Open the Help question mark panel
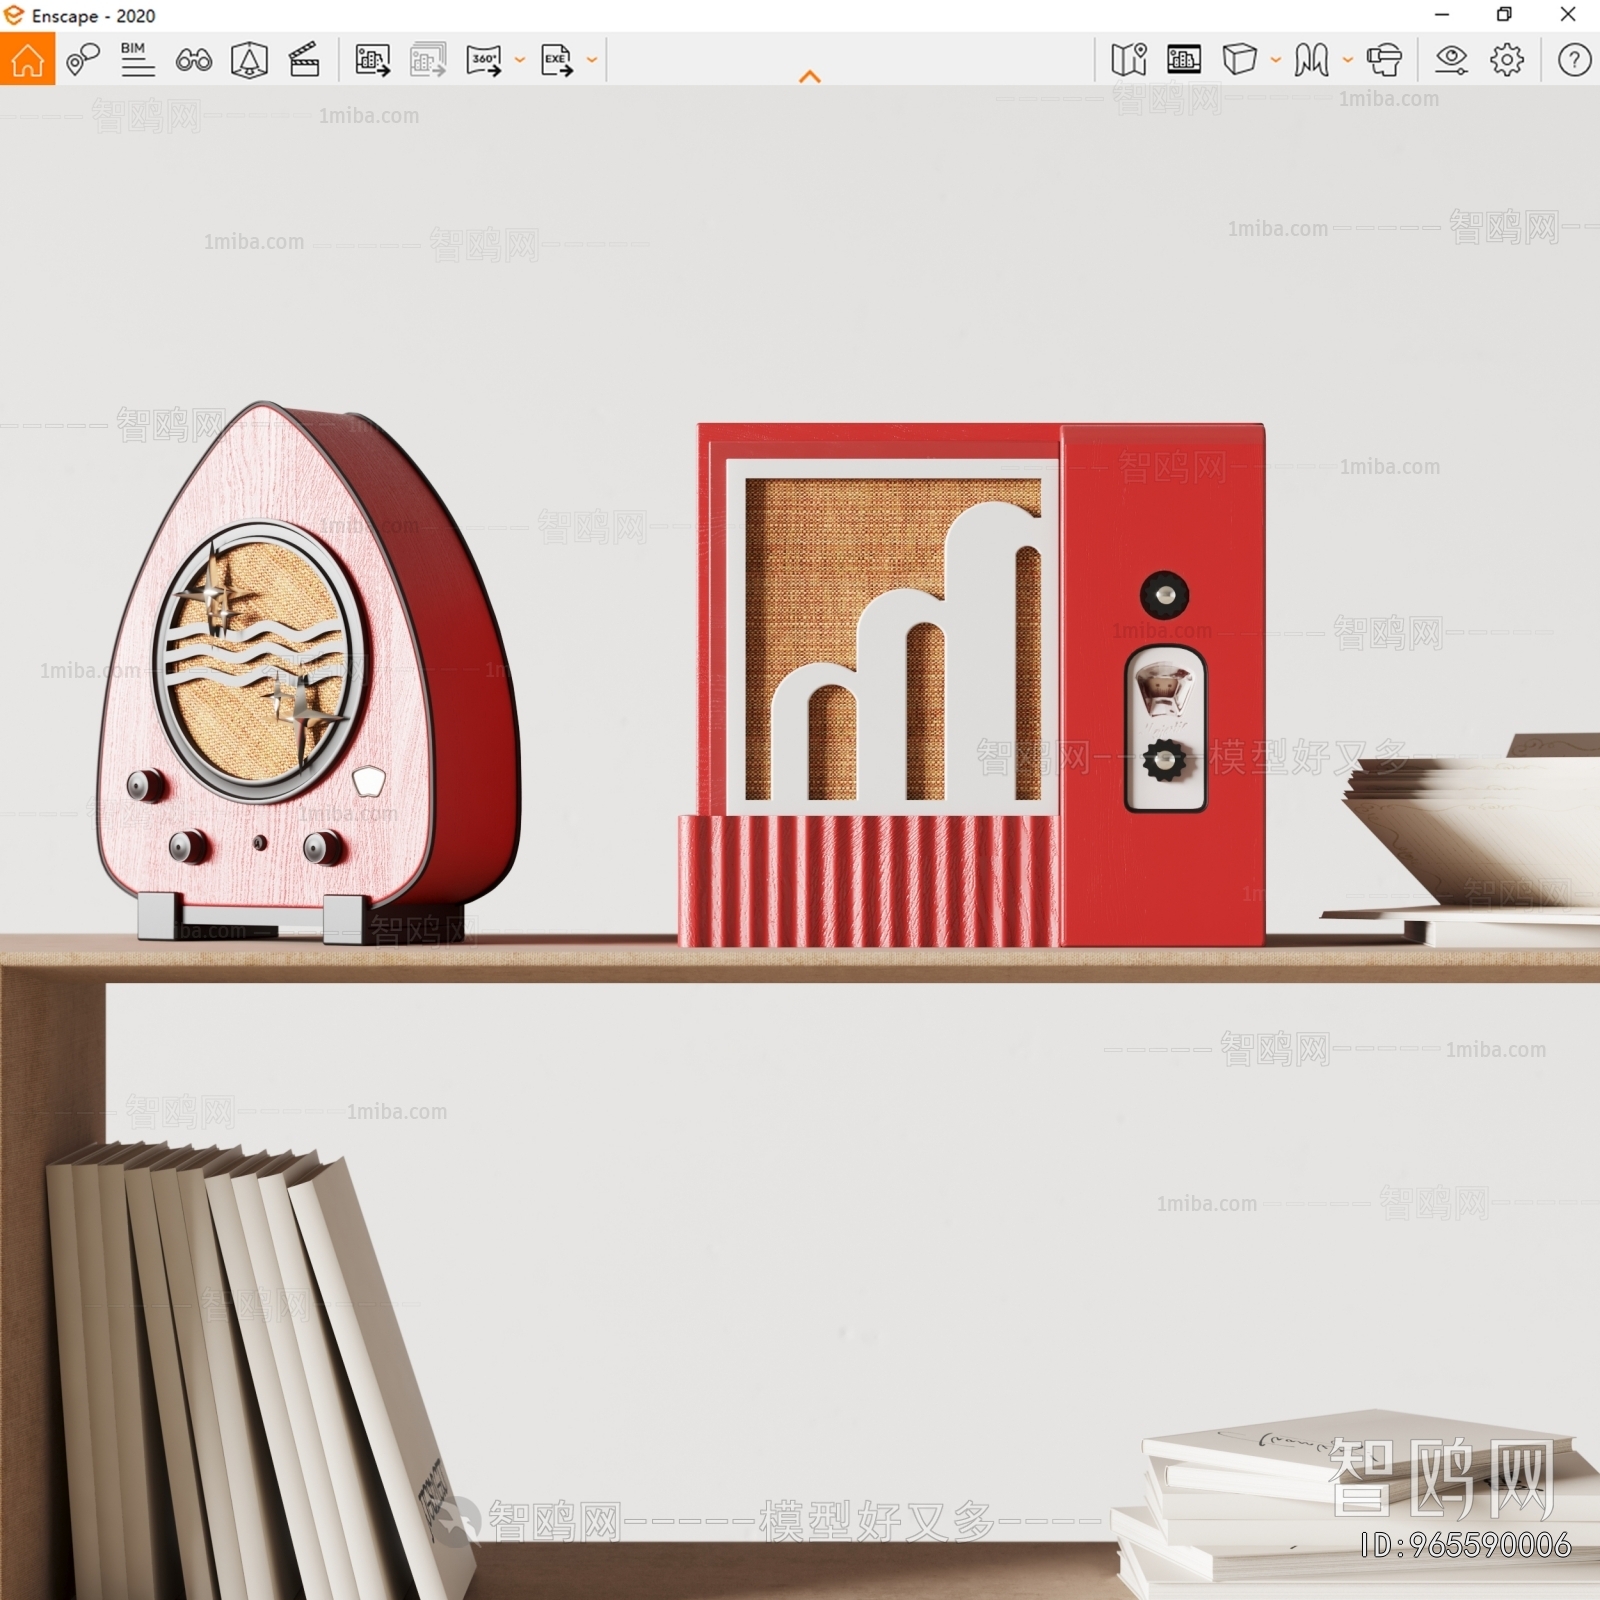This screenshot has height=1600, width=1600. pyautogui.click(x=1574, y=60)
